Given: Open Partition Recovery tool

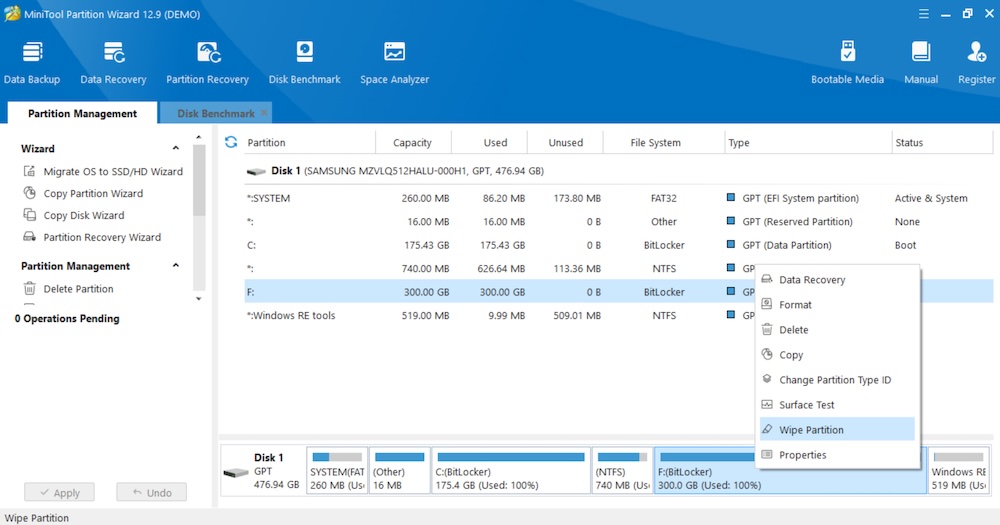Looking at the screenshot, I should tap(207, 63).
